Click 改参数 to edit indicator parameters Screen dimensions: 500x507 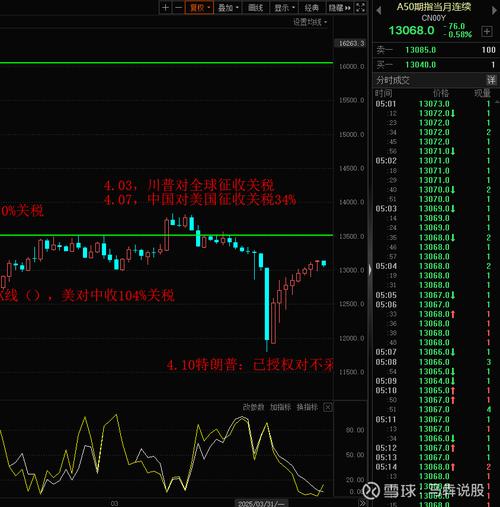pyautogui.click(x=253, y=407)
